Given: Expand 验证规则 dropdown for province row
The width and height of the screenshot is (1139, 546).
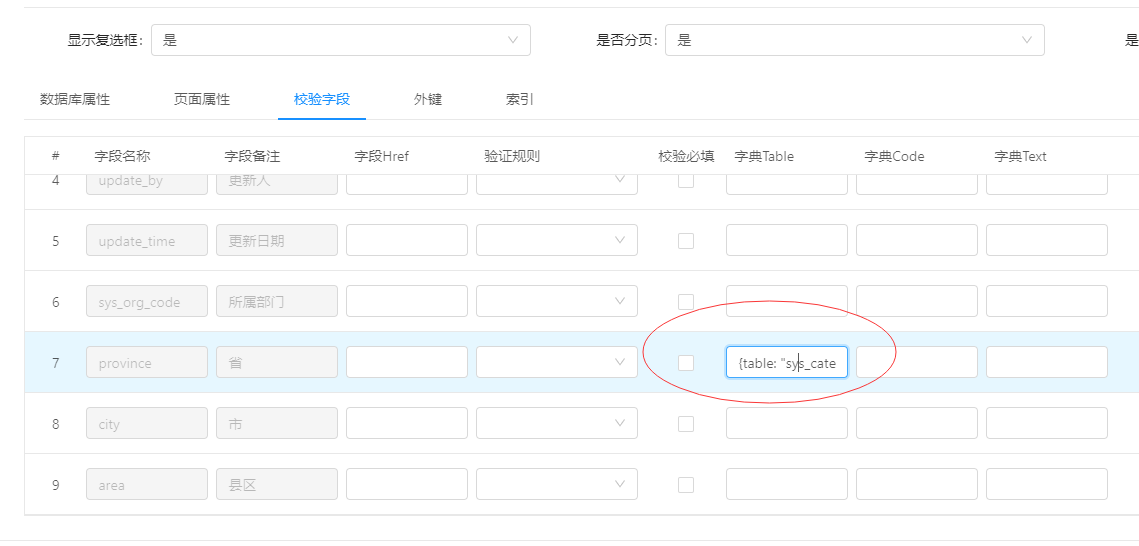Looking at the screenshot, I should 557,362.
